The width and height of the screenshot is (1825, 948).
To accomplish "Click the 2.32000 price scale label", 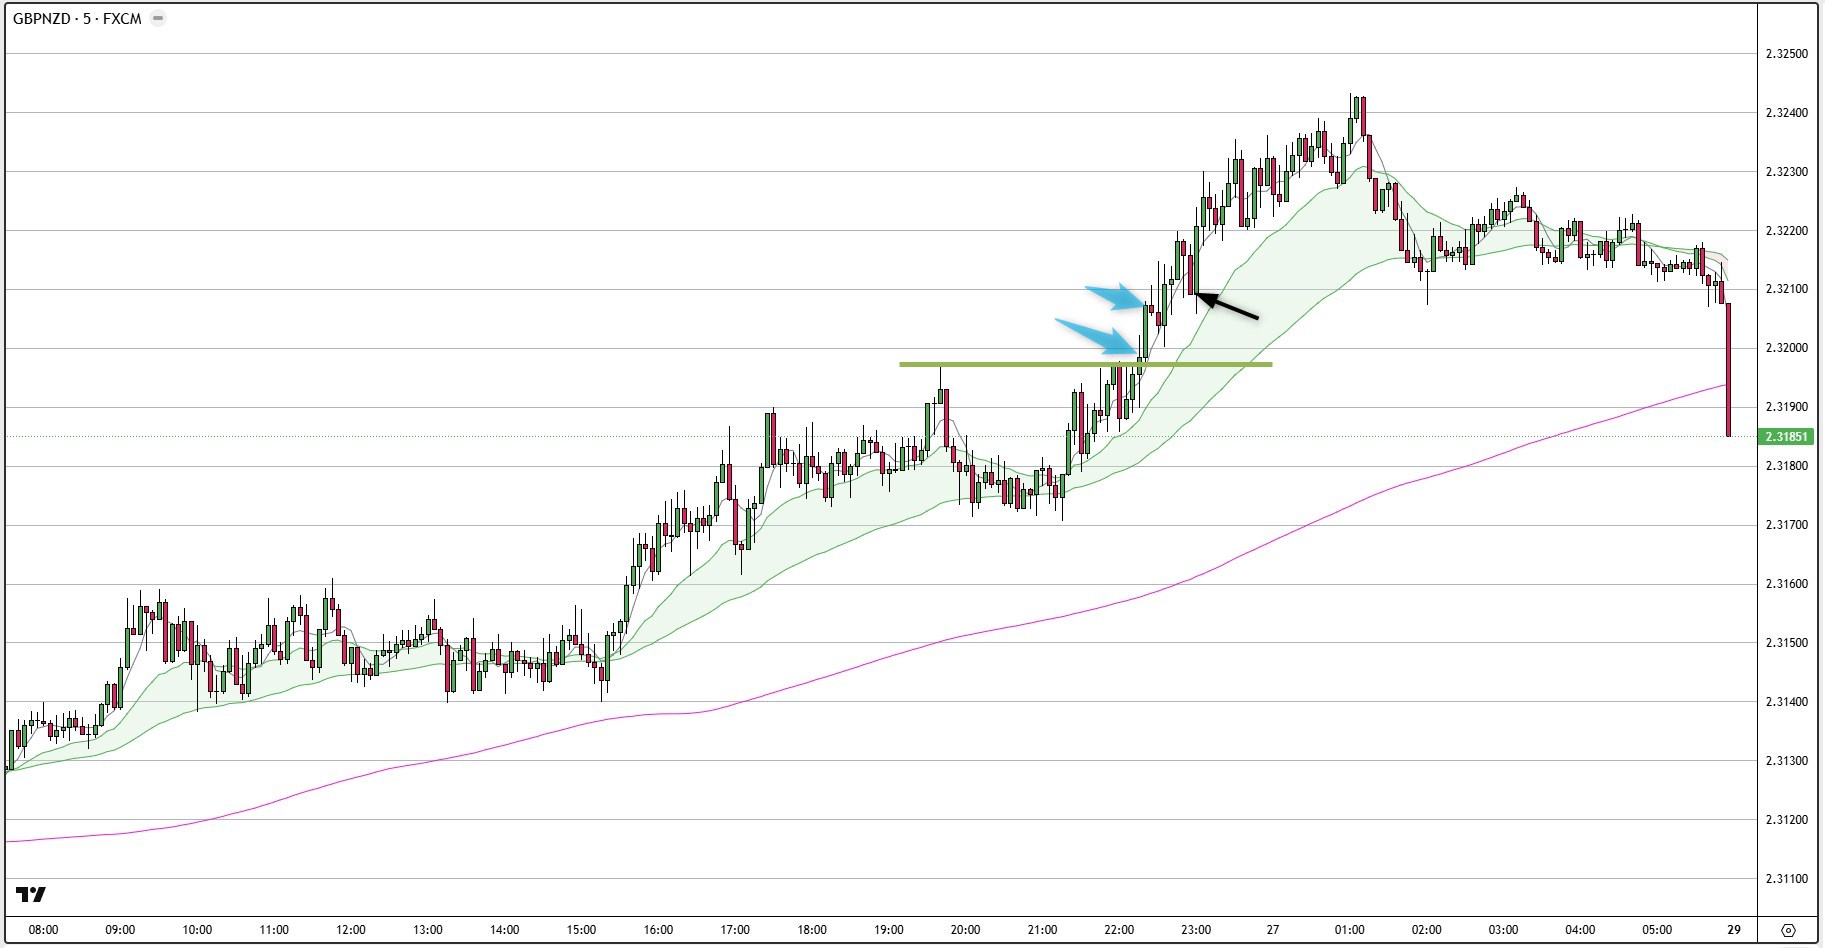I will (x=1786, y=348).
